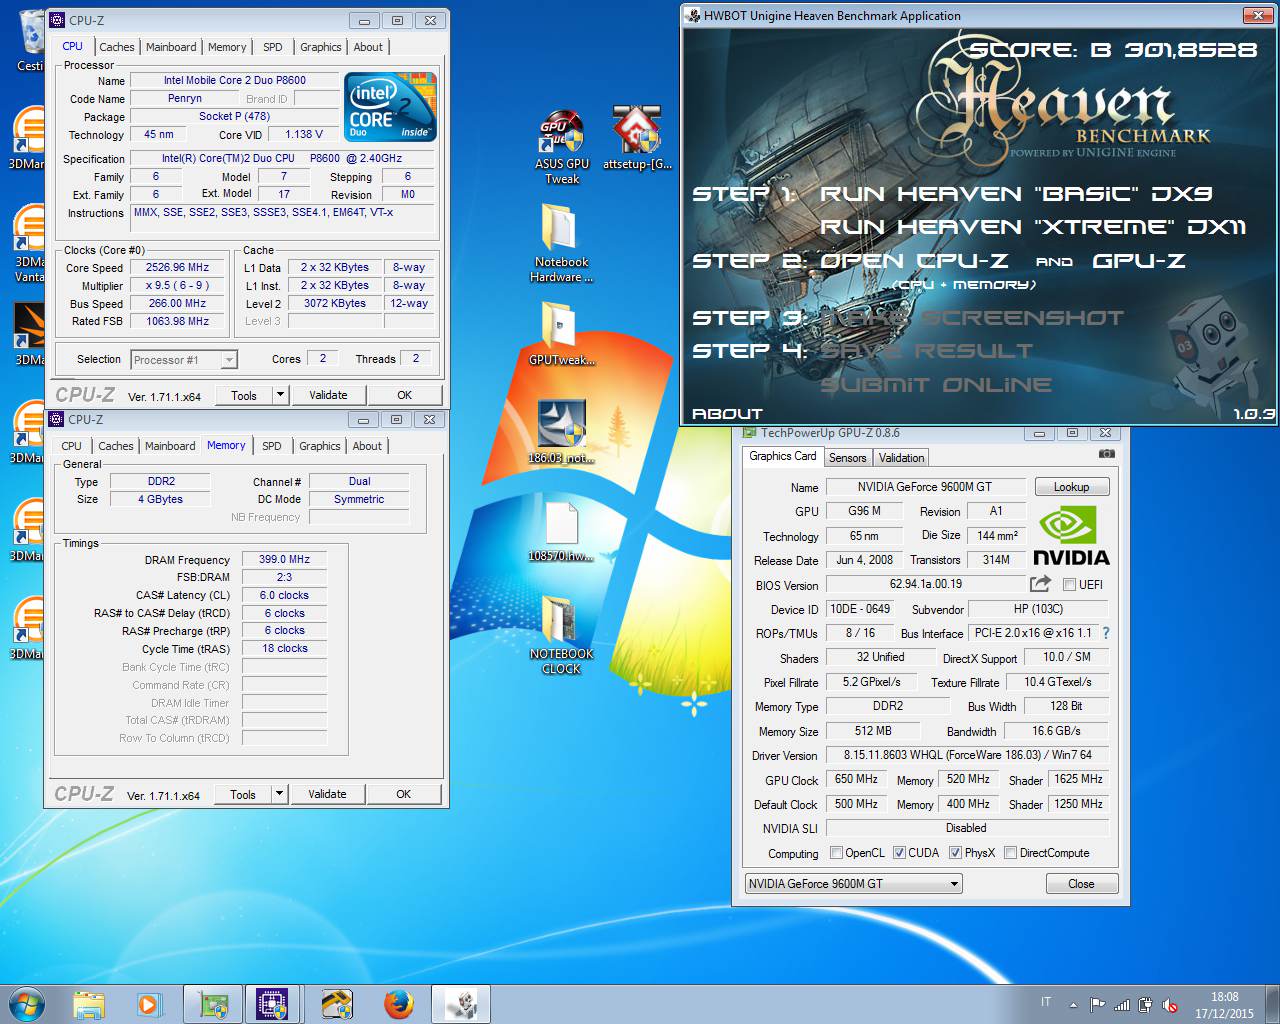Click the Bus Interface question mark icon
This screenshot has width=1280, height=1024.
(1106, 633)
